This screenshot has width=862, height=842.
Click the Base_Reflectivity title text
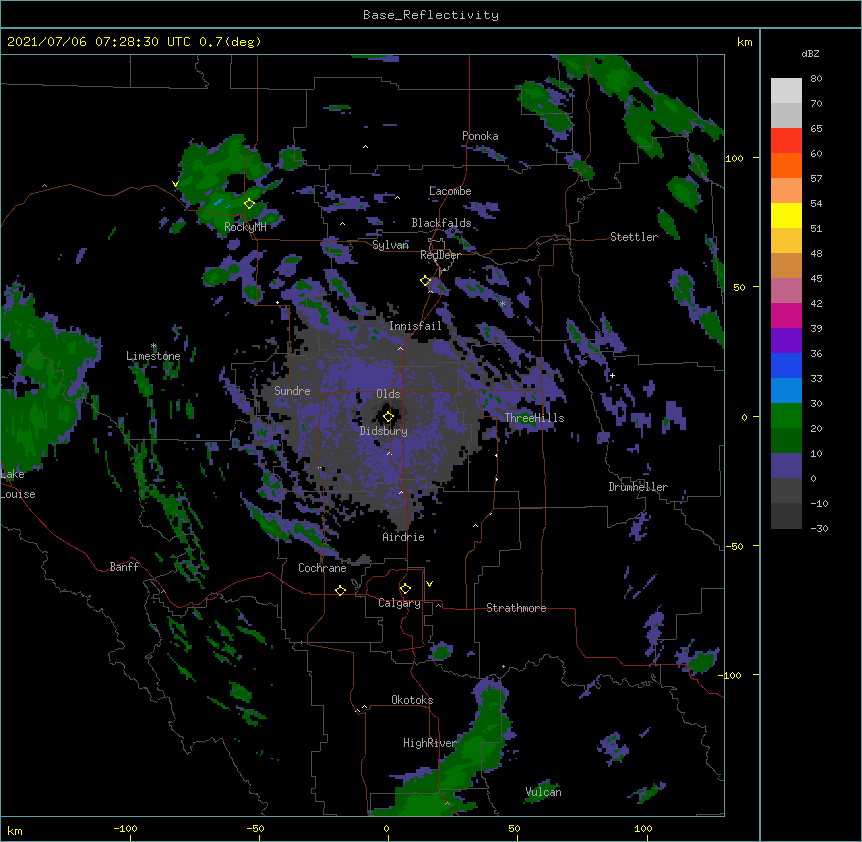(x=431, y=15)
